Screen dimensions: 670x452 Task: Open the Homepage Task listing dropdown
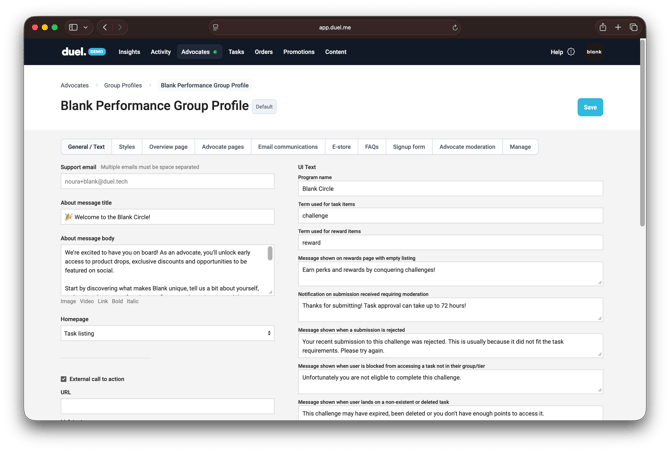(x=167, y=333)
